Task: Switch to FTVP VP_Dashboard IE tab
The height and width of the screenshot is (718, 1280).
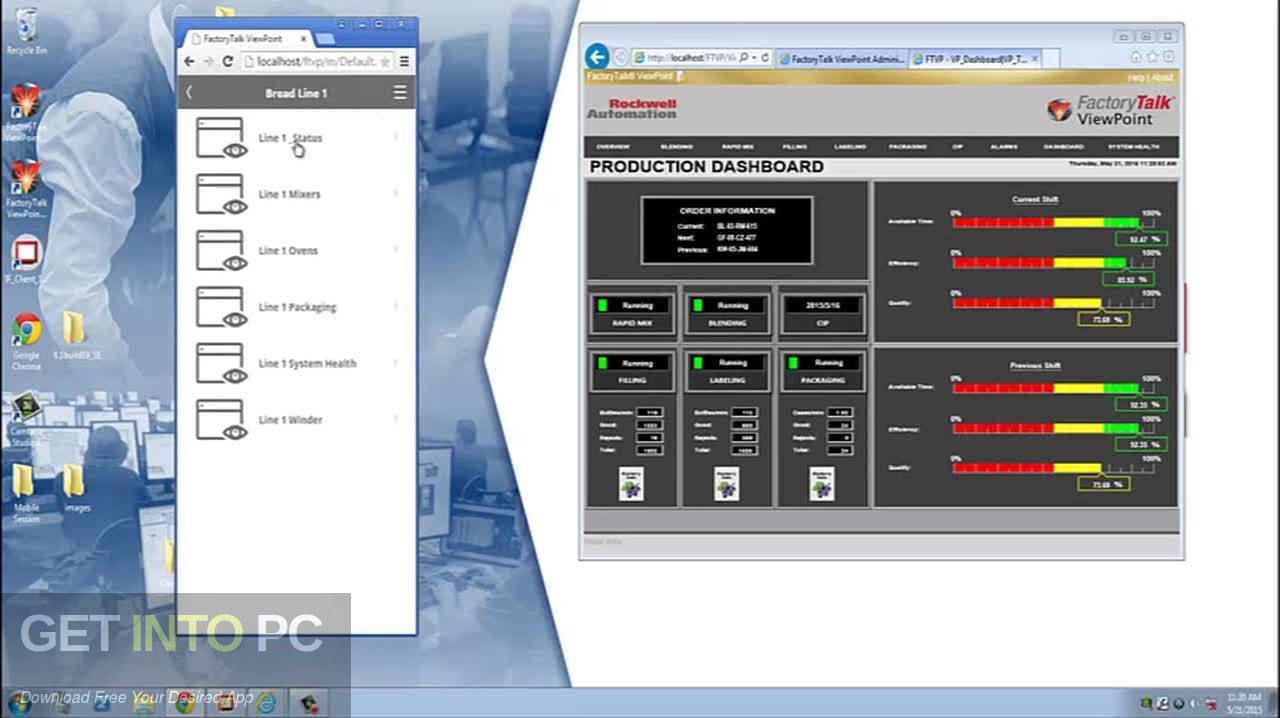Action: tap(975, 59)
